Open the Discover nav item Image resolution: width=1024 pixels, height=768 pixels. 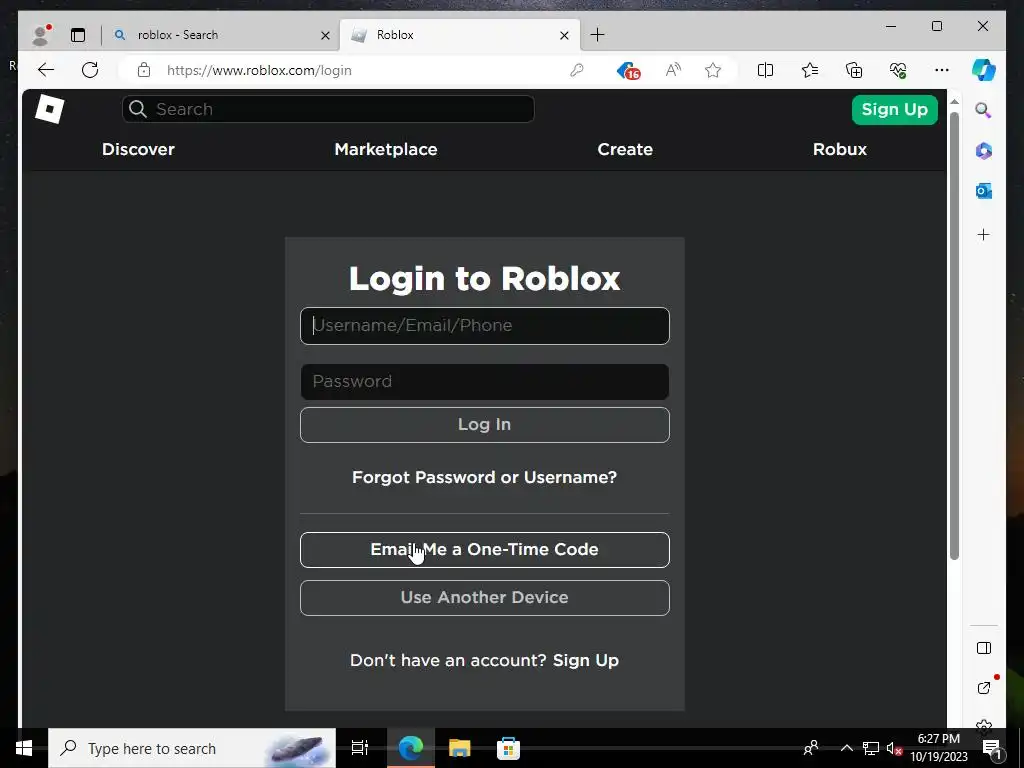tap(138, 150)
